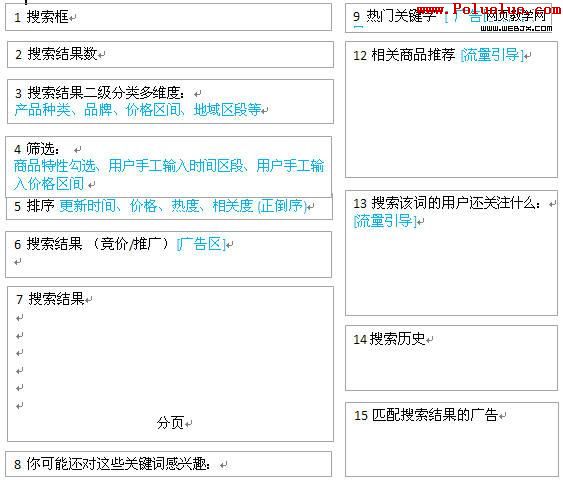Click the '分页' pagination text
The image size is (563, 487).
[170, 423]
